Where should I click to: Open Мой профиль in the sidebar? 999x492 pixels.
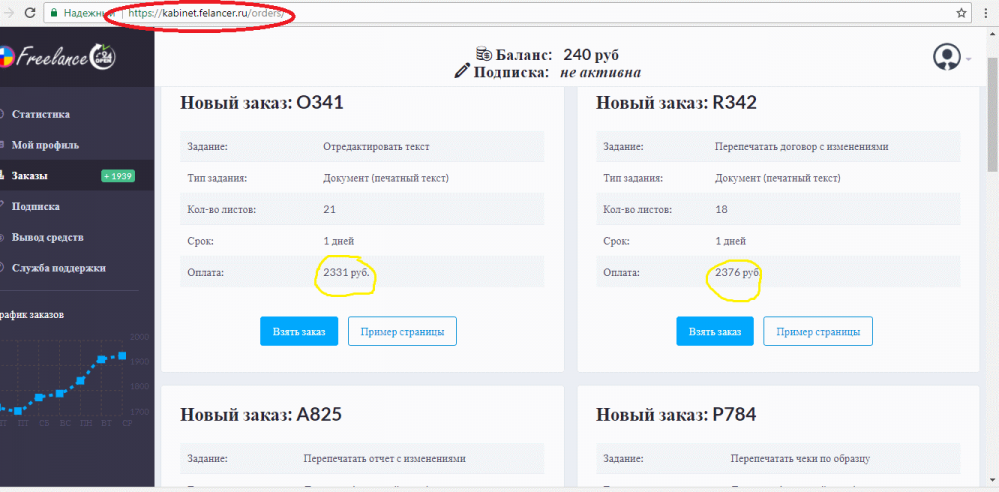[x=45, y=145]
